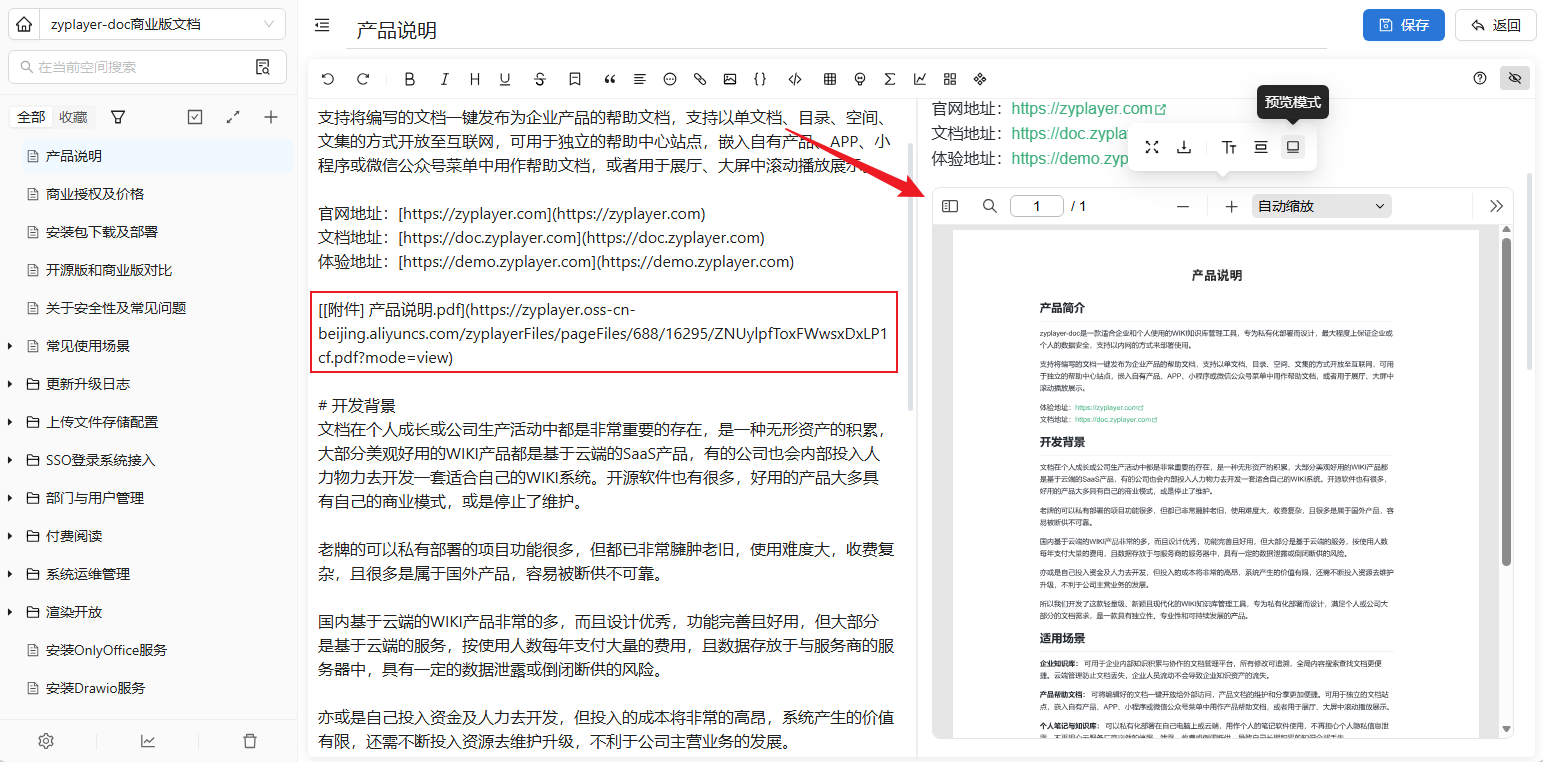
Task: Go to the home page icon
Action: coord(25,25)
